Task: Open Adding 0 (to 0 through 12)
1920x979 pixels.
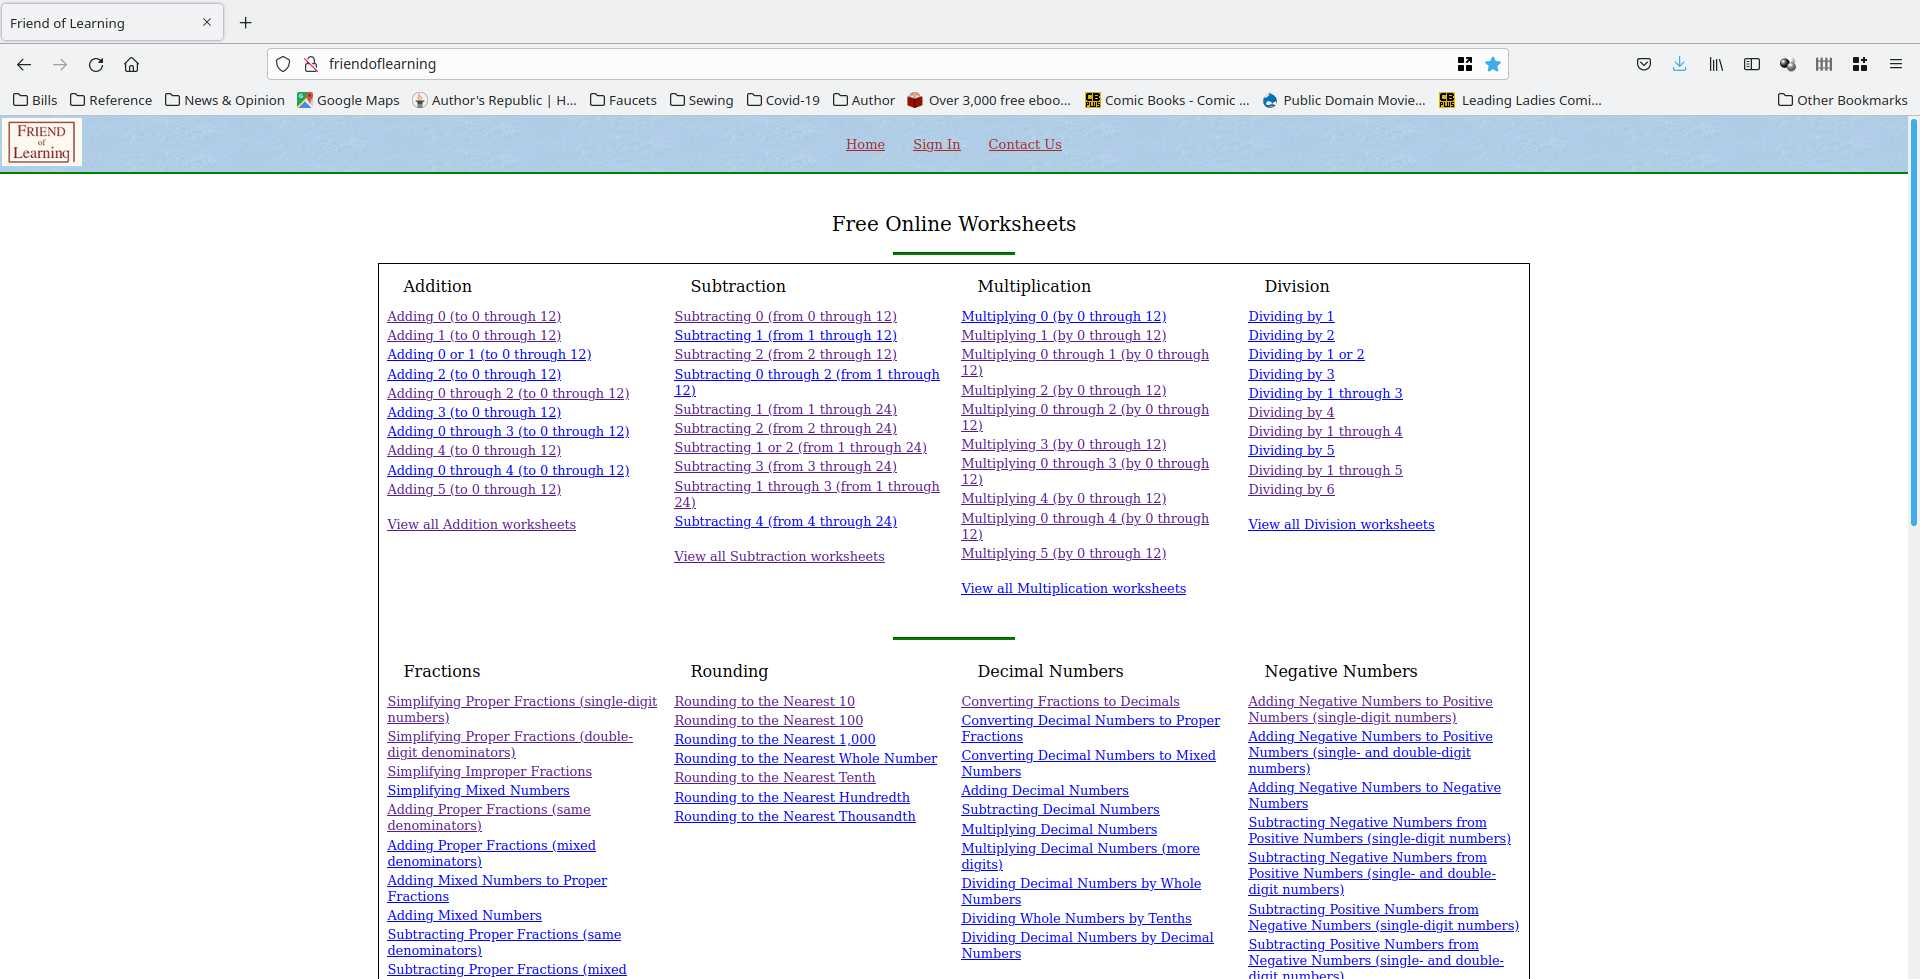Action: click(474, 316)
